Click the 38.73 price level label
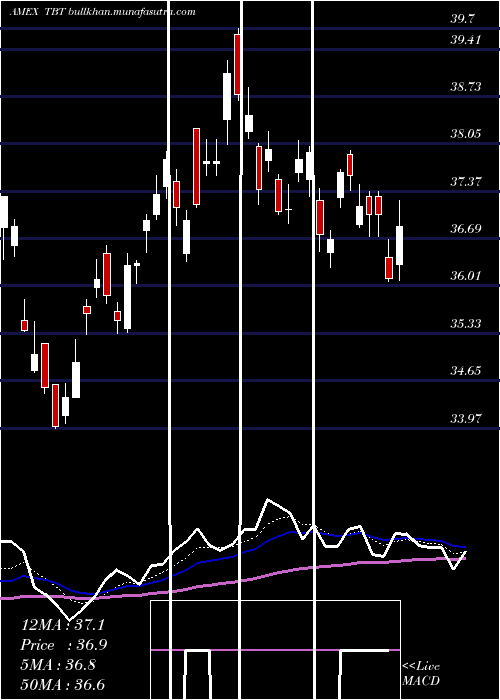Viewport: 500px width, 700px height. point(466,86)
